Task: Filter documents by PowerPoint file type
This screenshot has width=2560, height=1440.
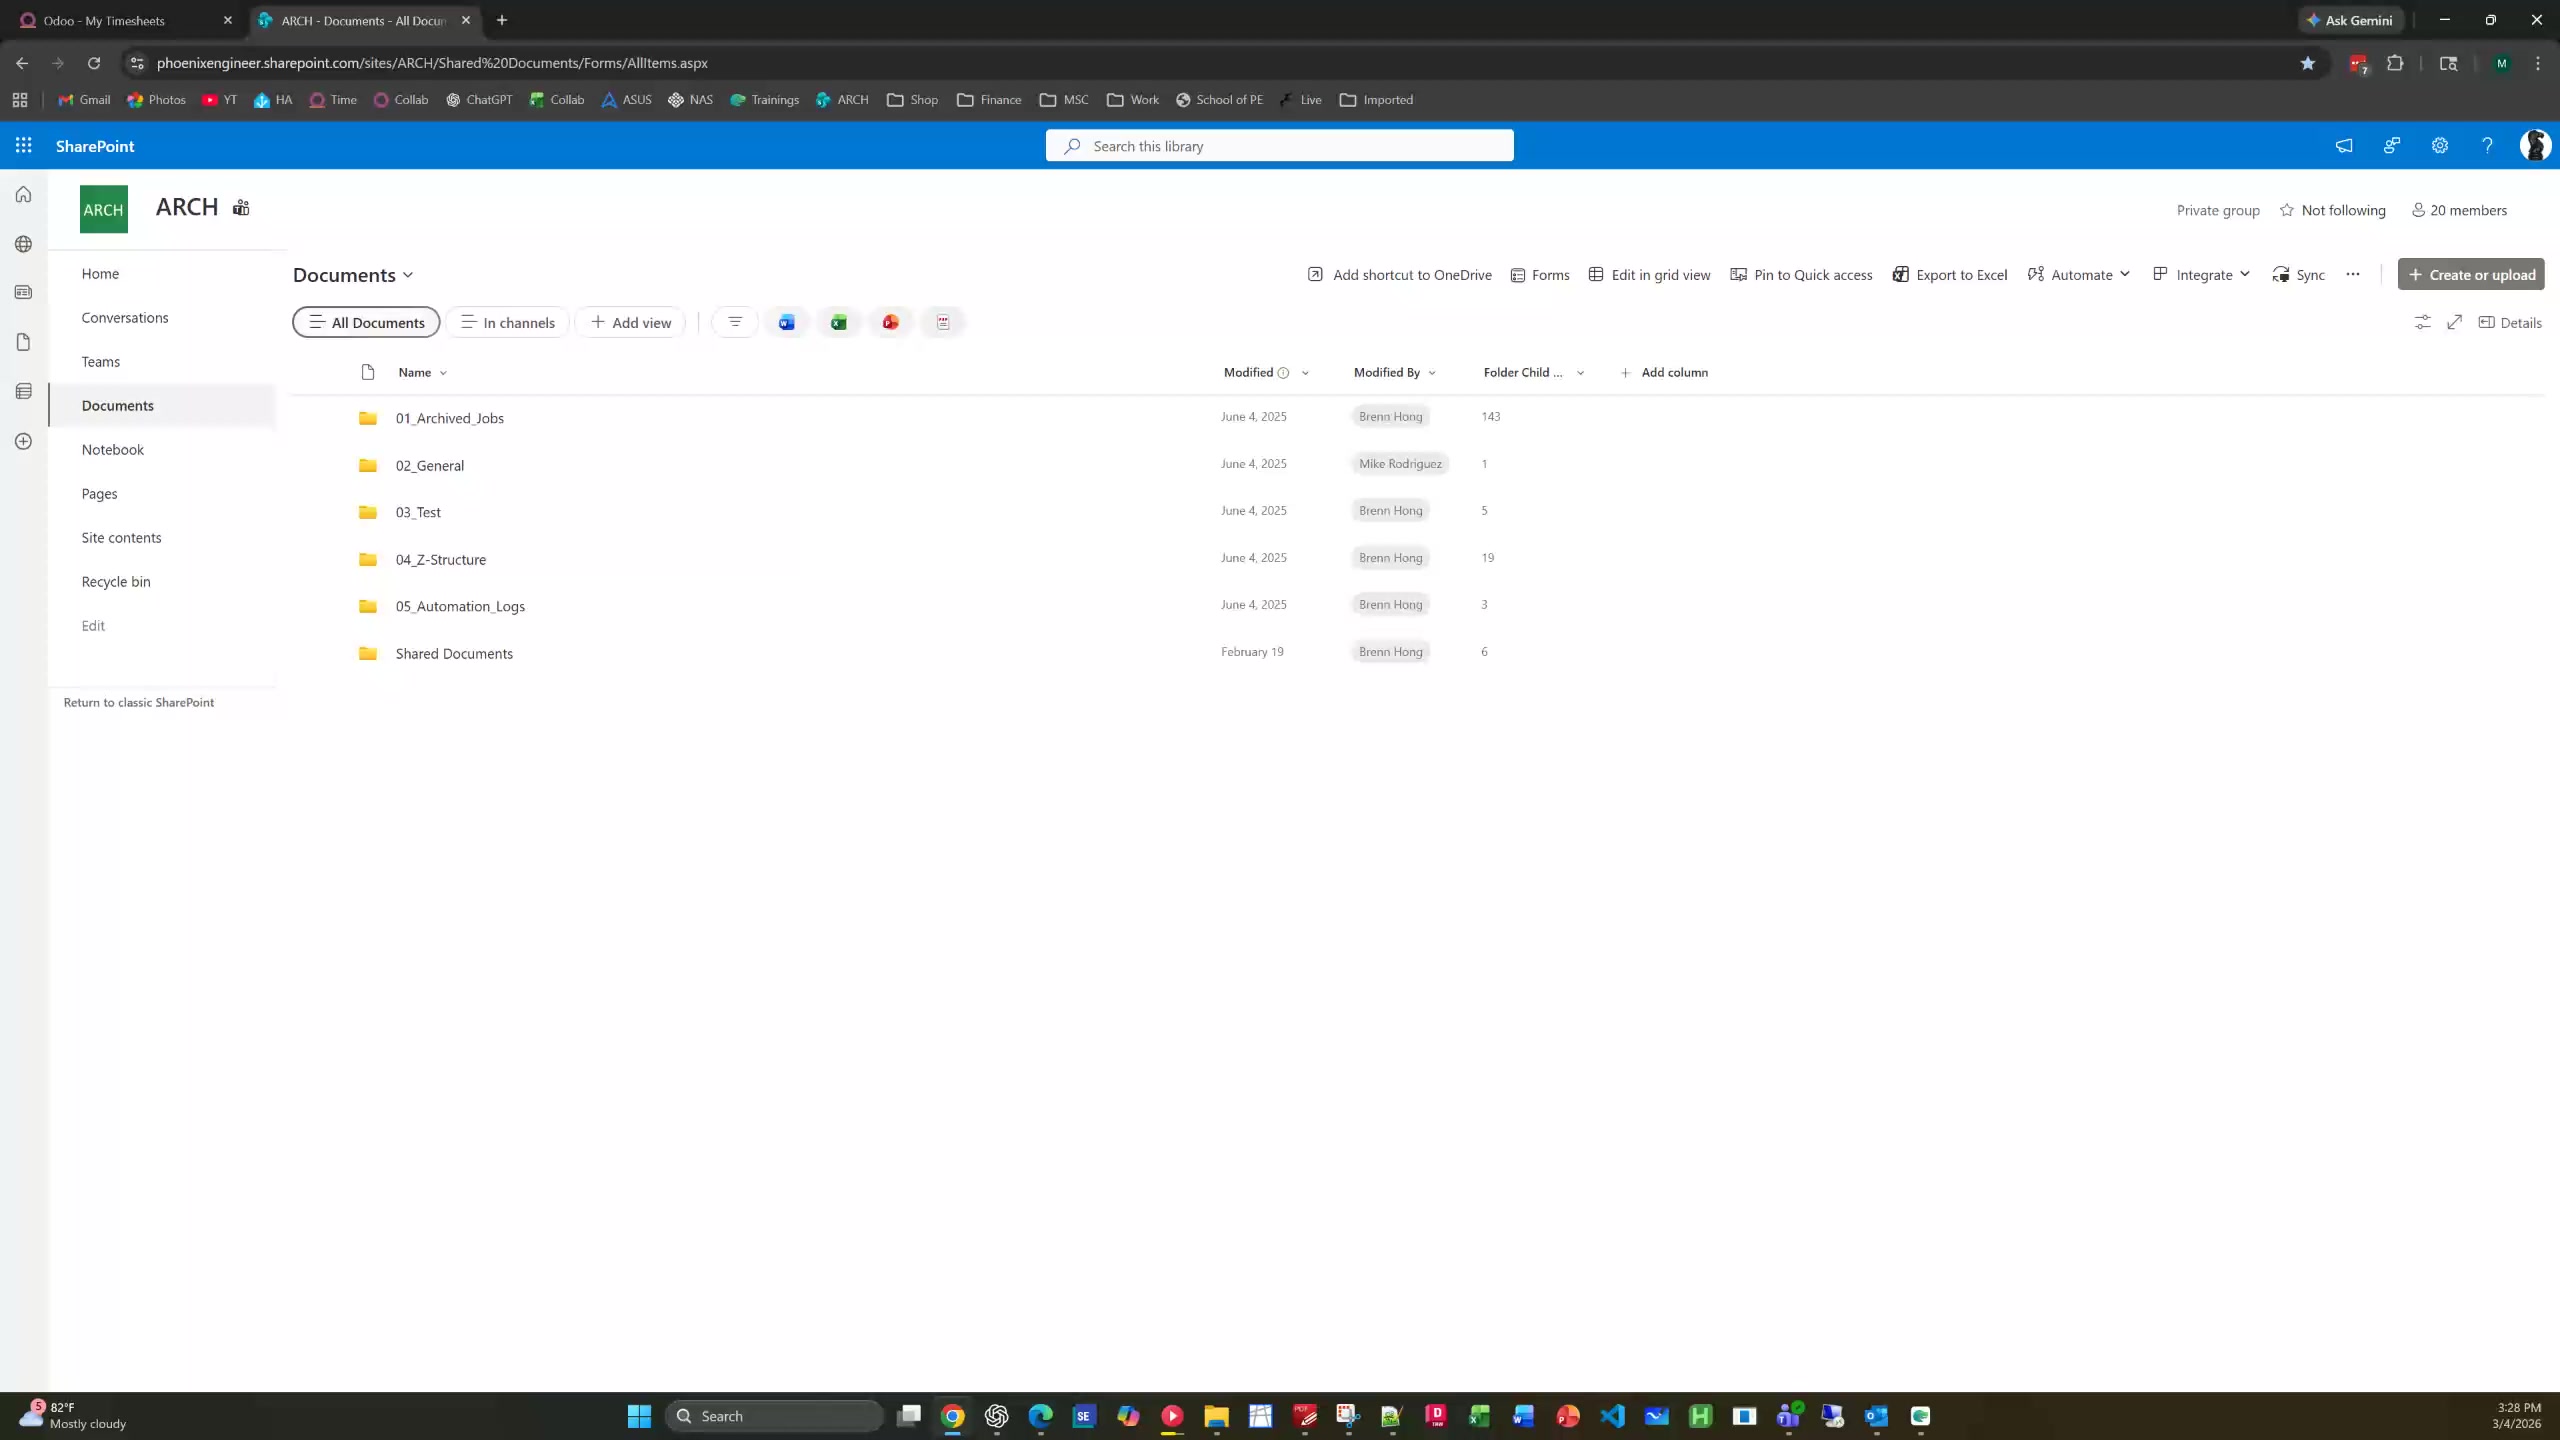Action: [x=891, y=322]
